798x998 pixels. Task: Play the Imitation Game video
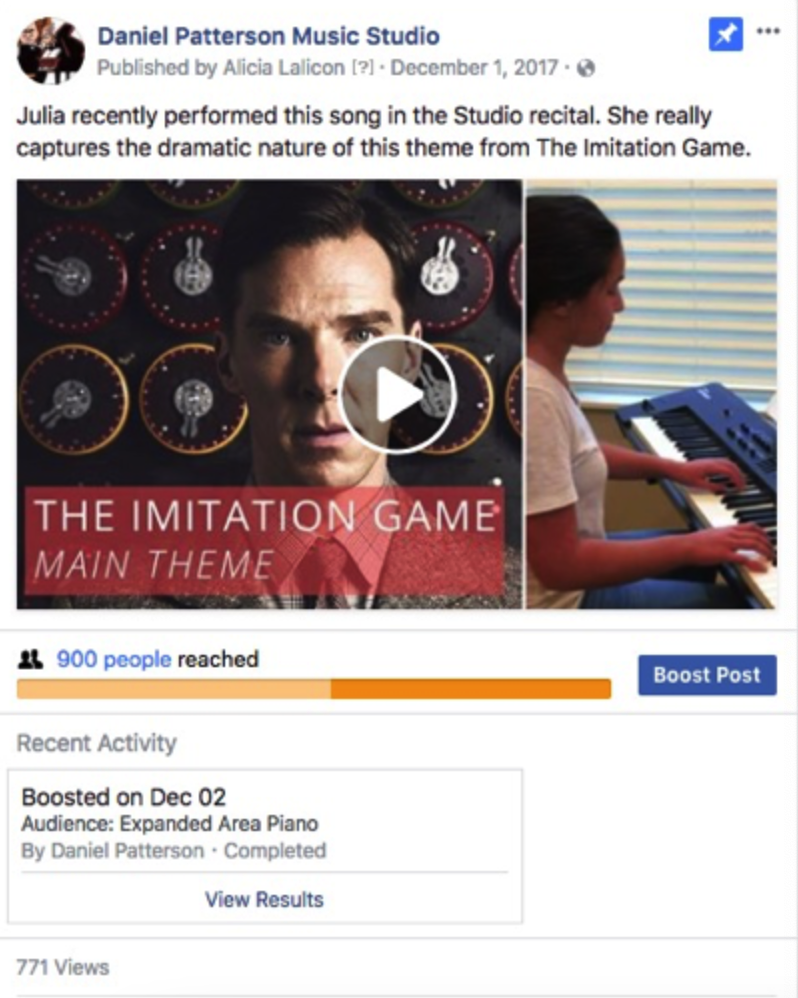[x=397, y=395]
